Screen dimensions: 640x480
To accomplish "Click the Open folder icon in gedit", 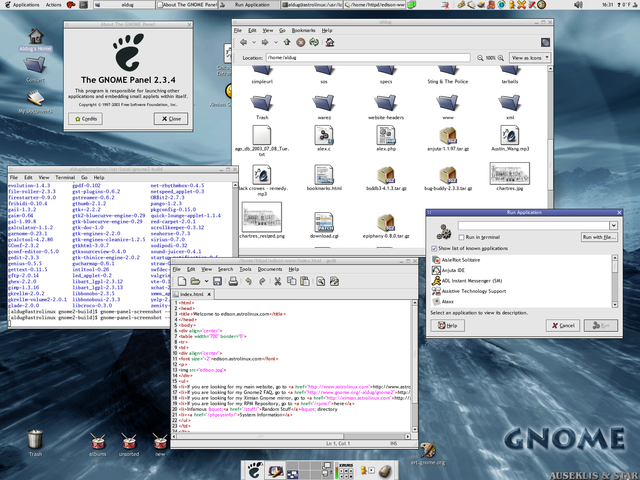I will [x=196, y=281].
